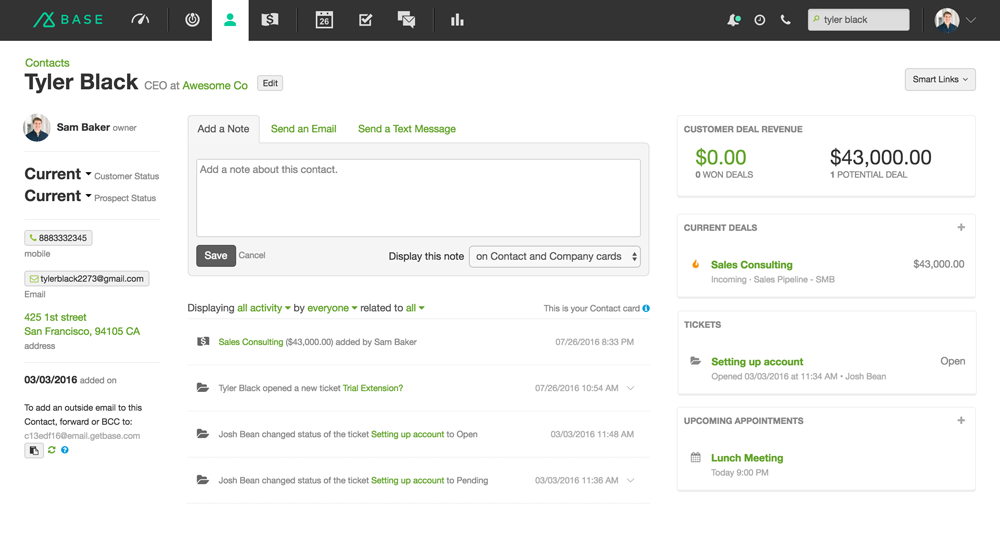Open info icon beside Contact card text

[646, 308]
